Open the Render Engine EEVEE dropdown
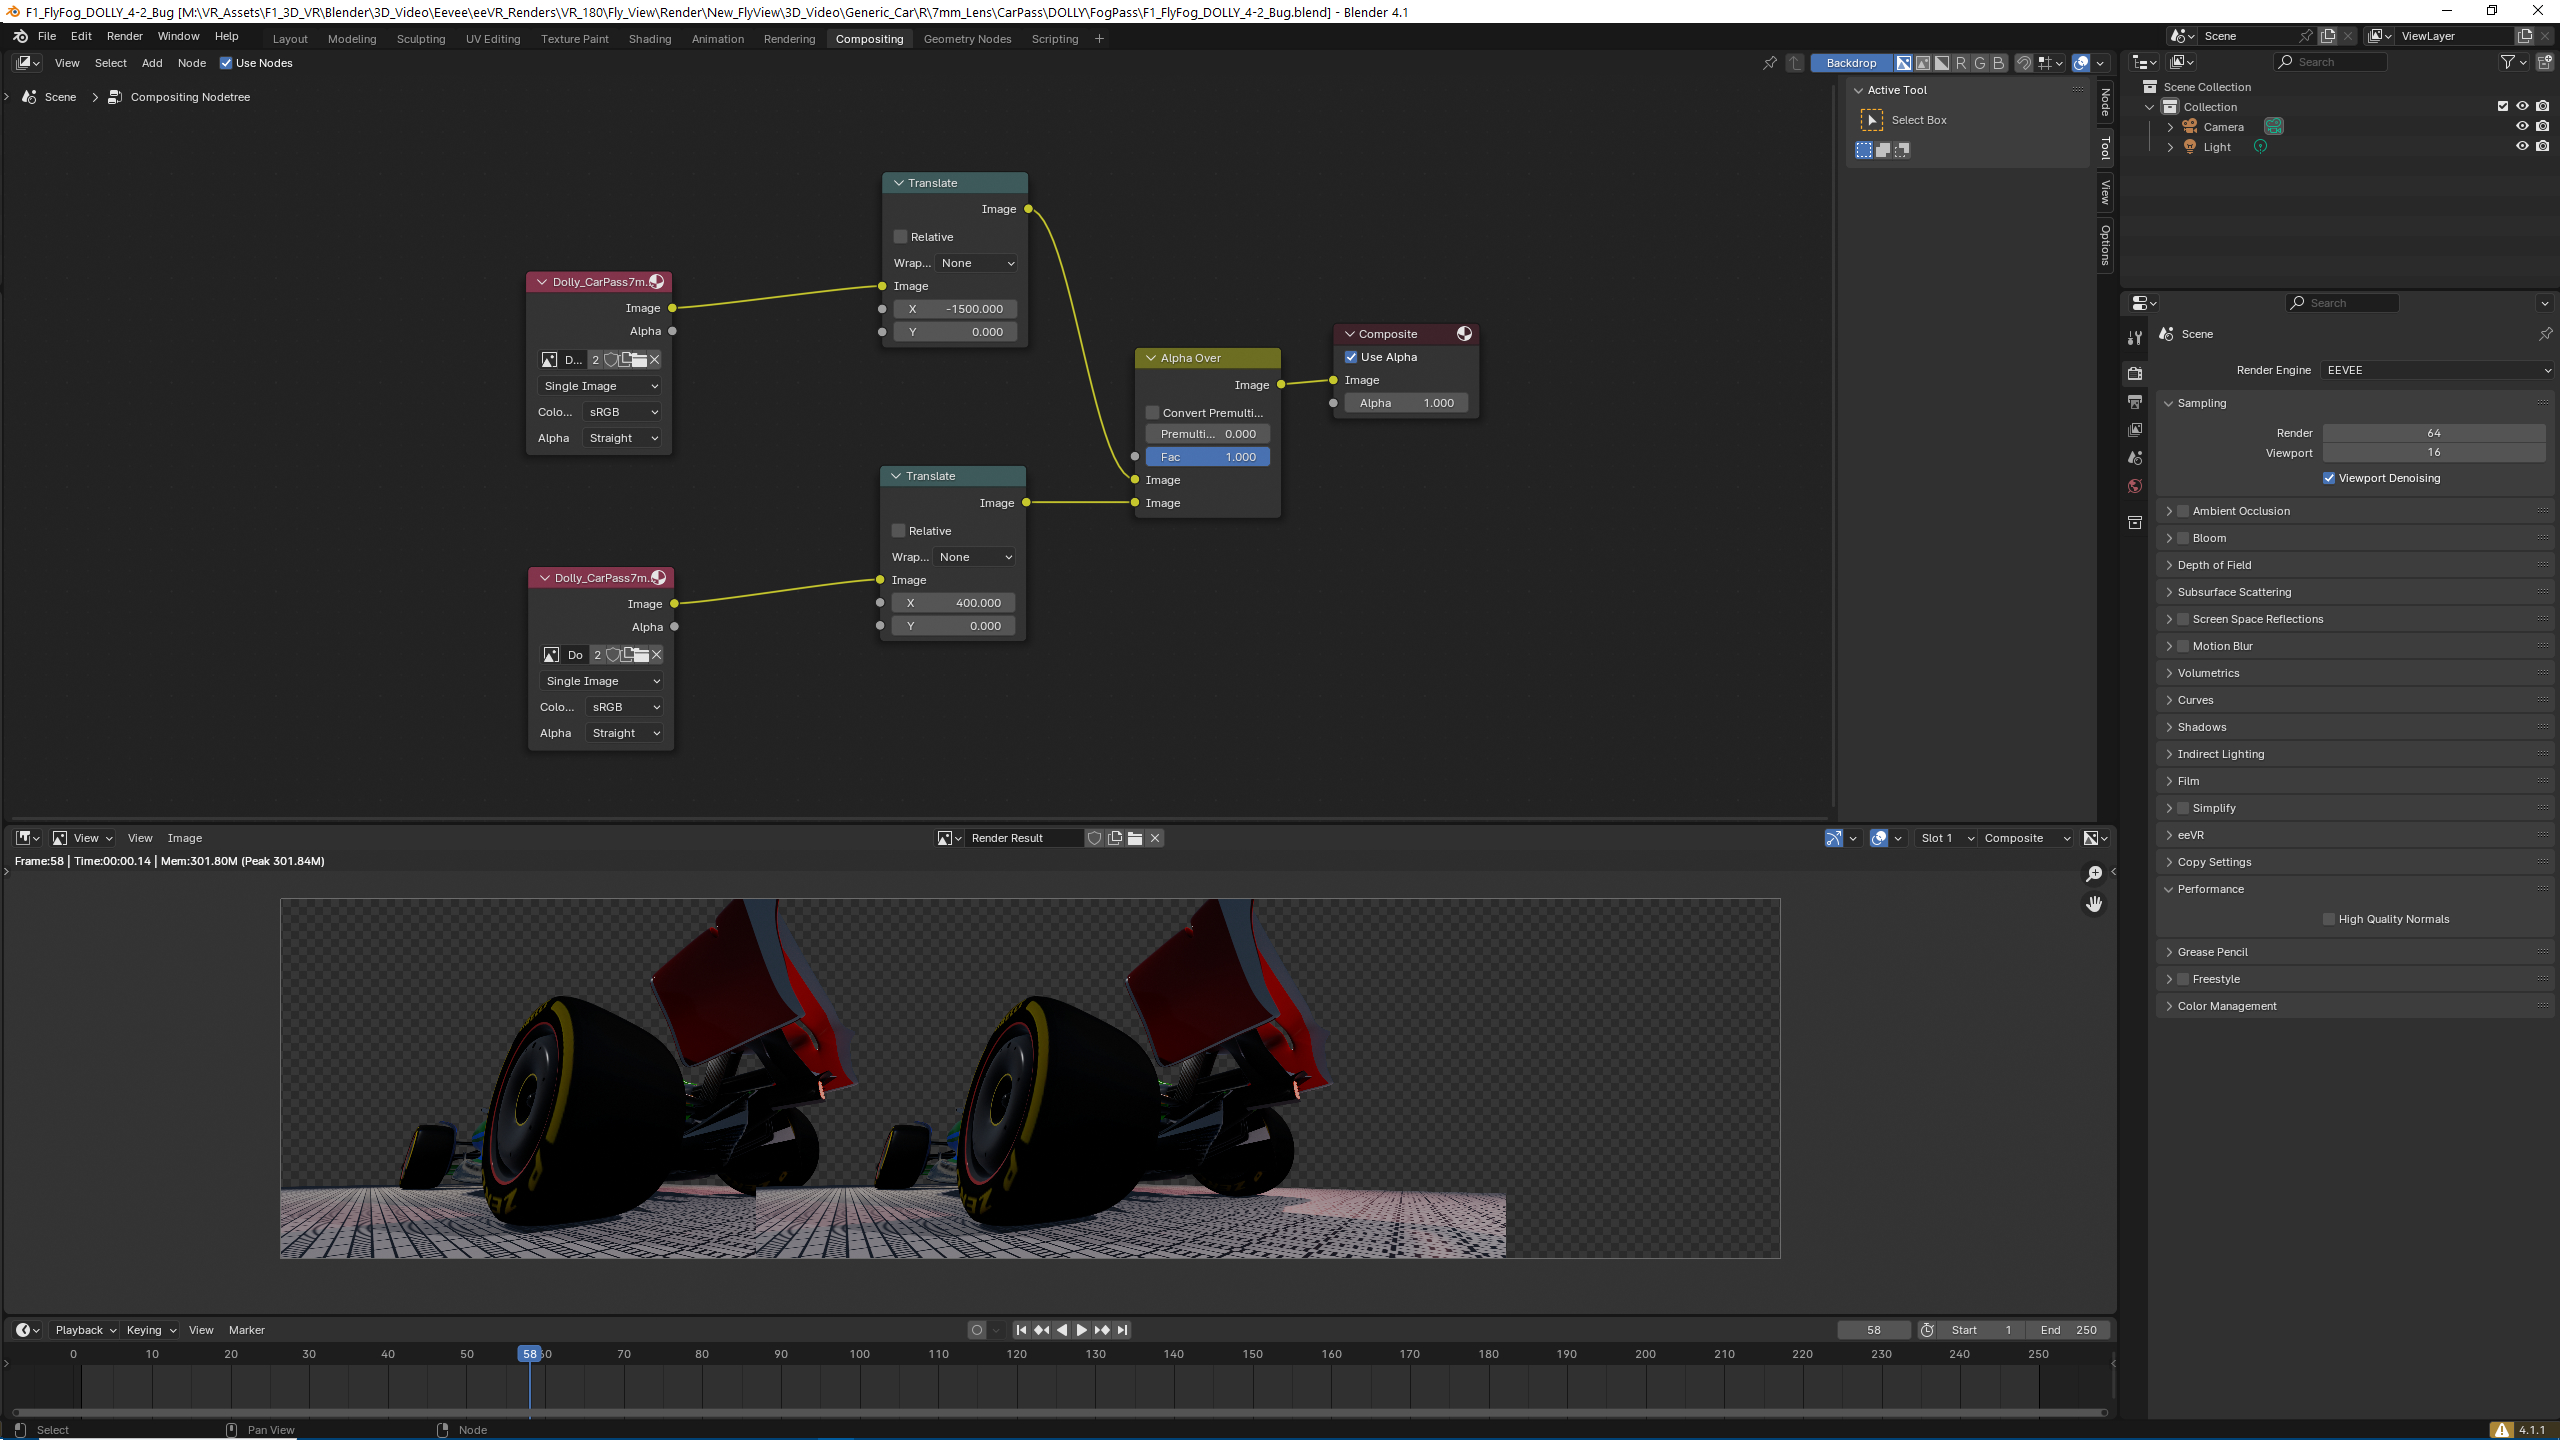Viewport: 2560px width, 1440px height. pyautogui.click(x=2438, y=370)
